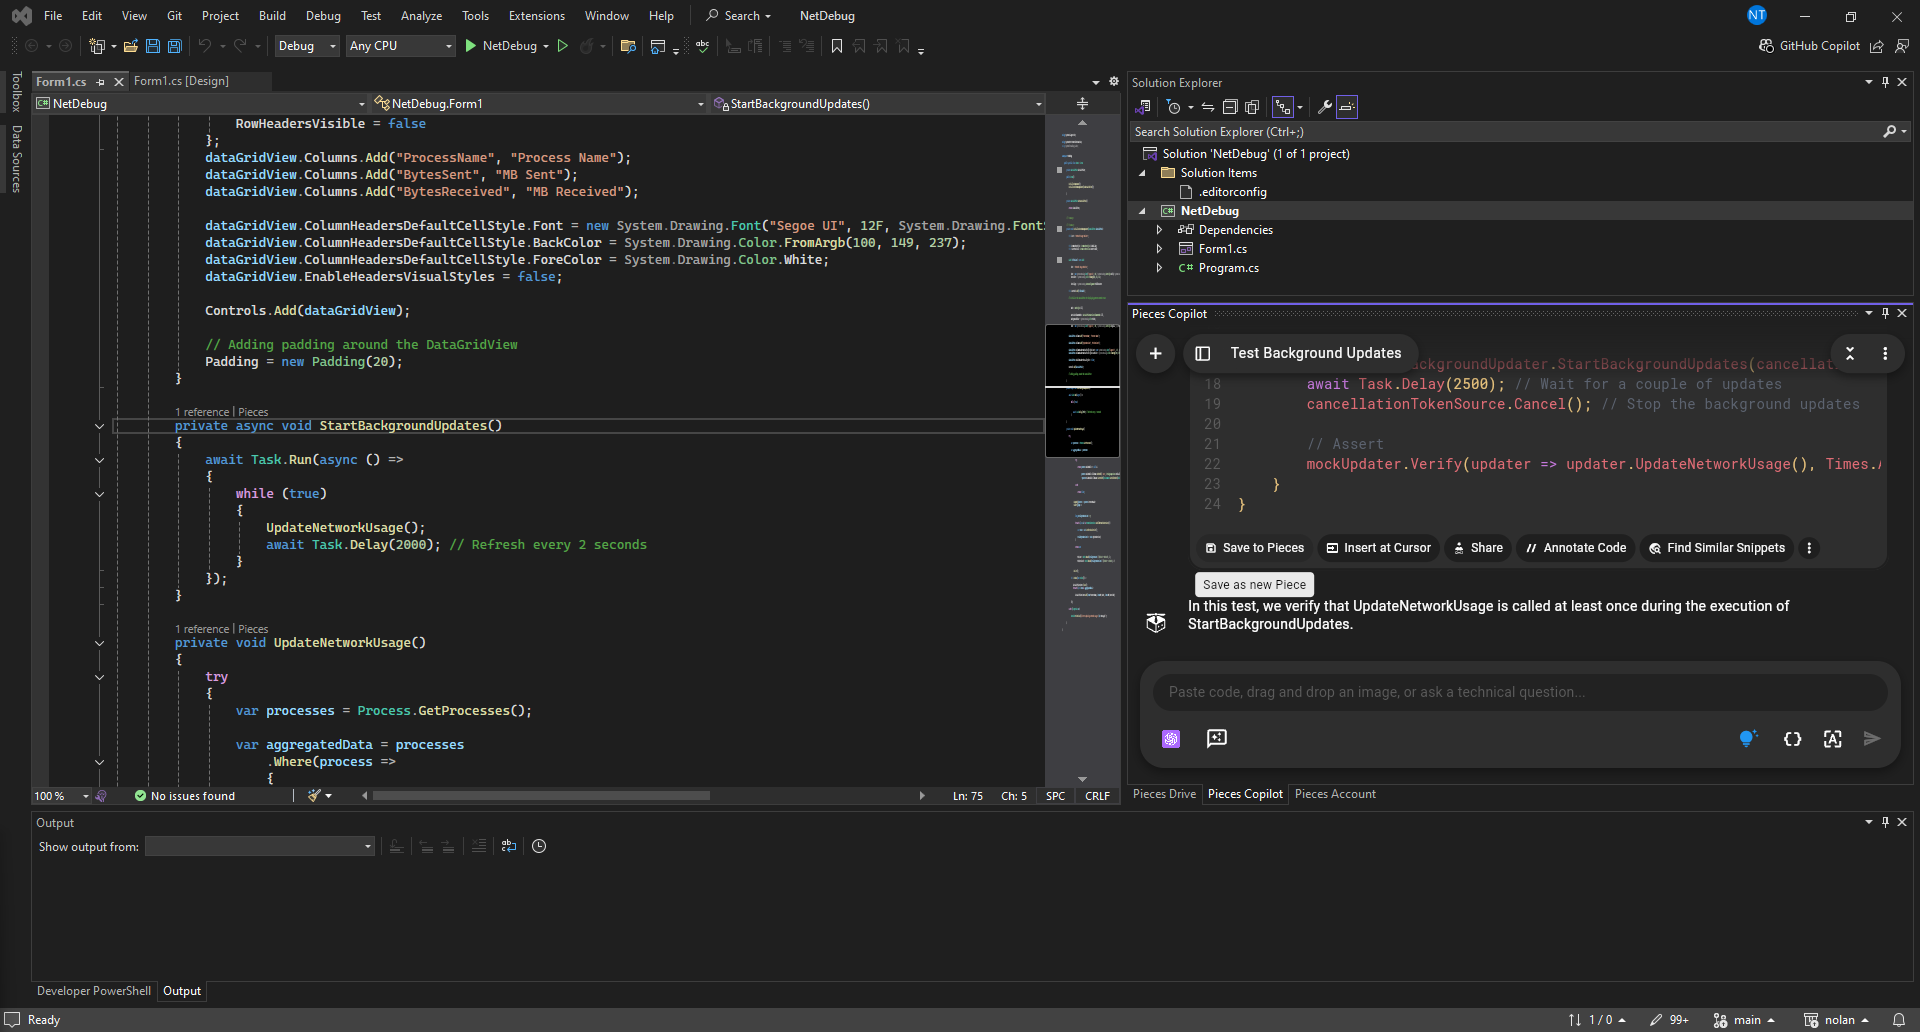
Task: Click the purple AI model icon in Pieces Copilot
Action: point(1171,739)
